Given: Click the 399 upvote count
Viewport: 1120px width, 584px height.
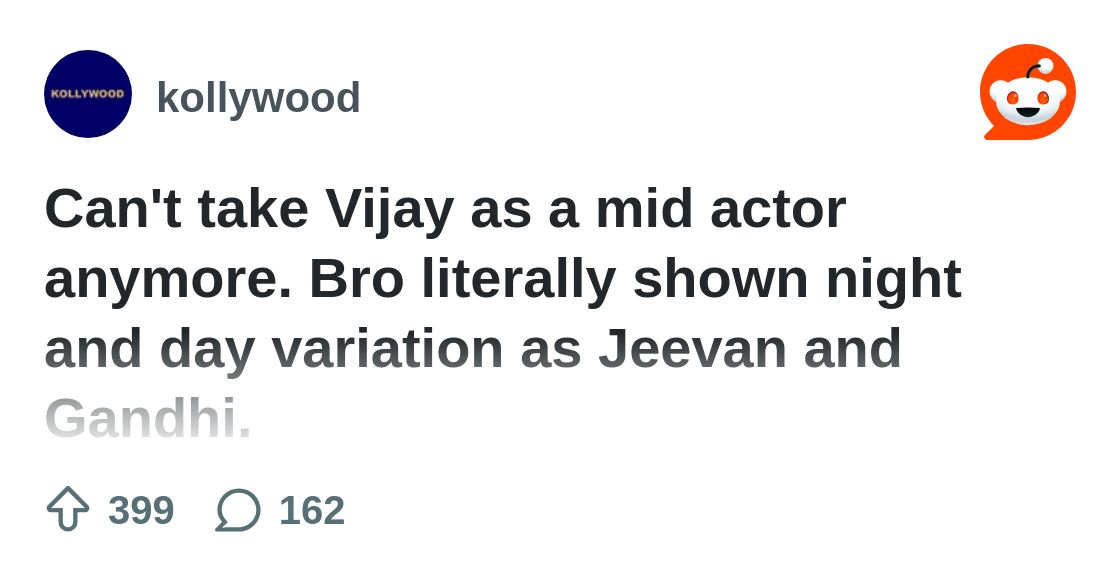Looking at the screenshot, I should pyautogui.click(x=141, y=510).
